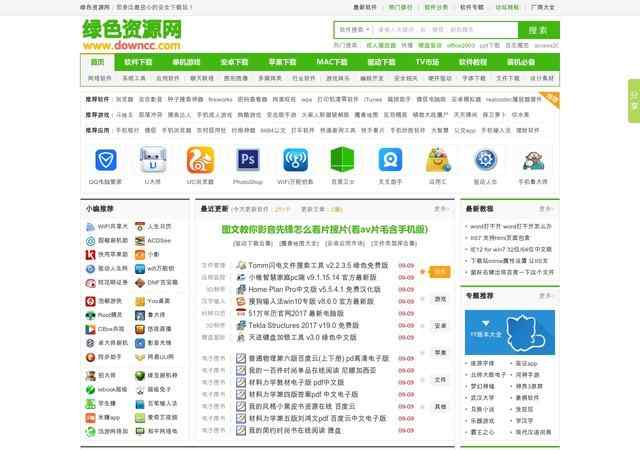
Task: Click the Yoo桌面 icon in sidebar
Action: tap(140, 301)
